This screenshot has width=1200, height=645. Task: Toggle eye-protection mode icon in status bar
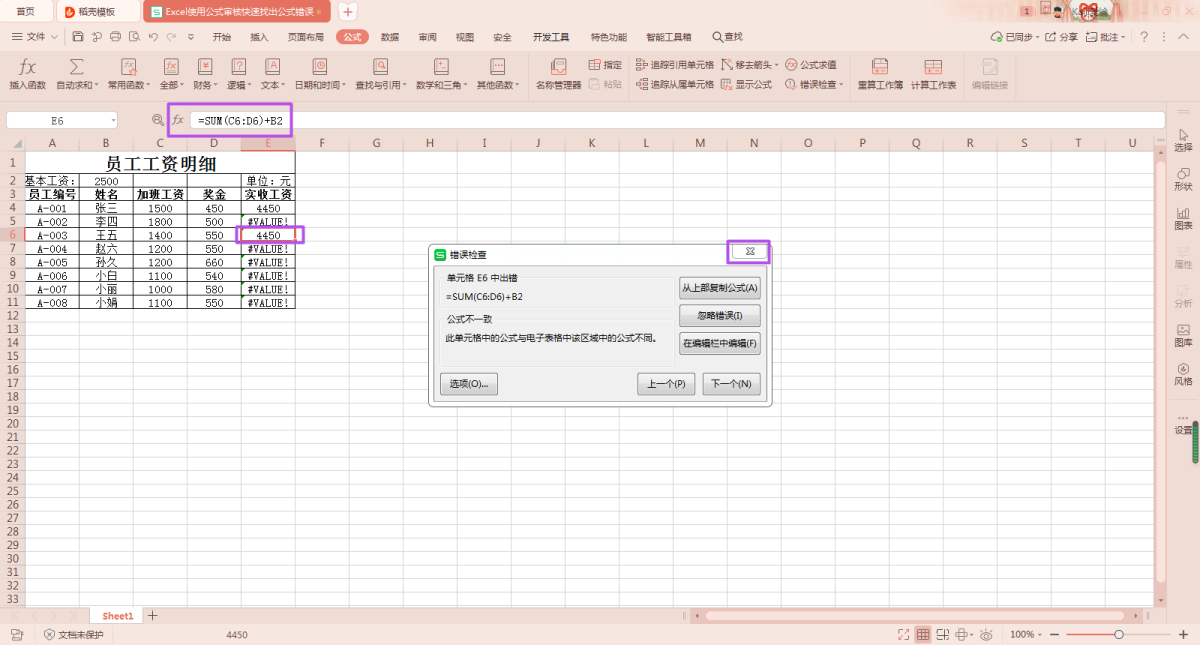coord(986,635)
